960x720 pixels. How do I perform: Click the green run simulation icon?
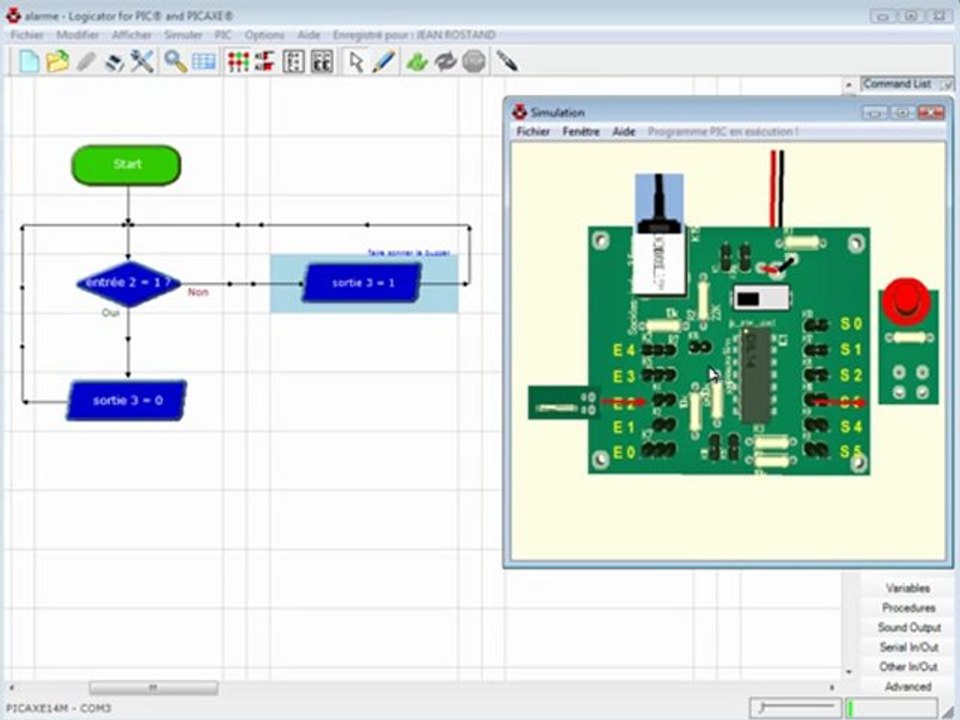pyautogui.click(x=417, y=62)
